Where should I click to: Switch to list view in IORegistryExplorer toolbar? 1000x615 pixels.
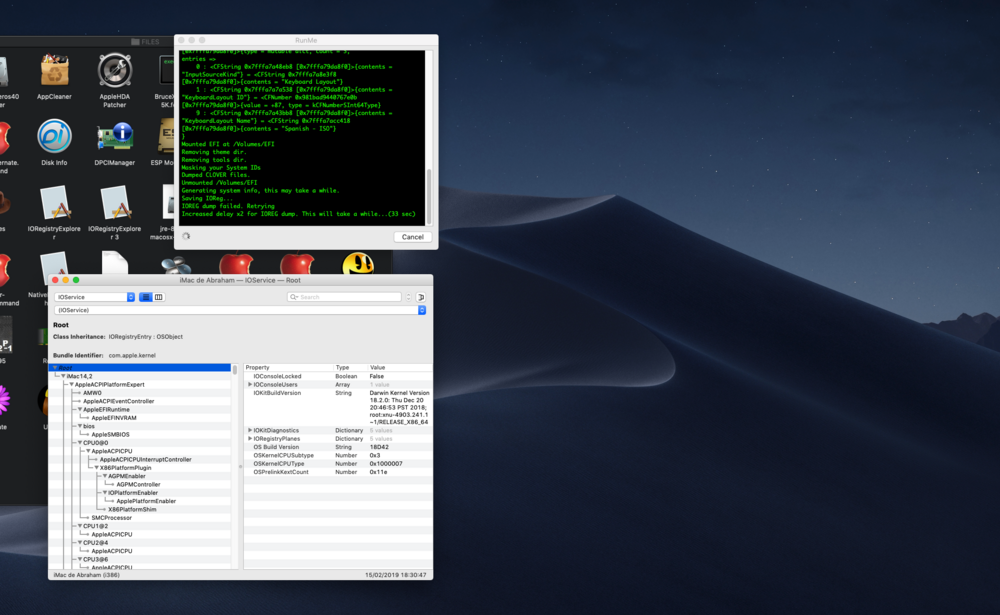pyautogui.click(x=145, y=297)
